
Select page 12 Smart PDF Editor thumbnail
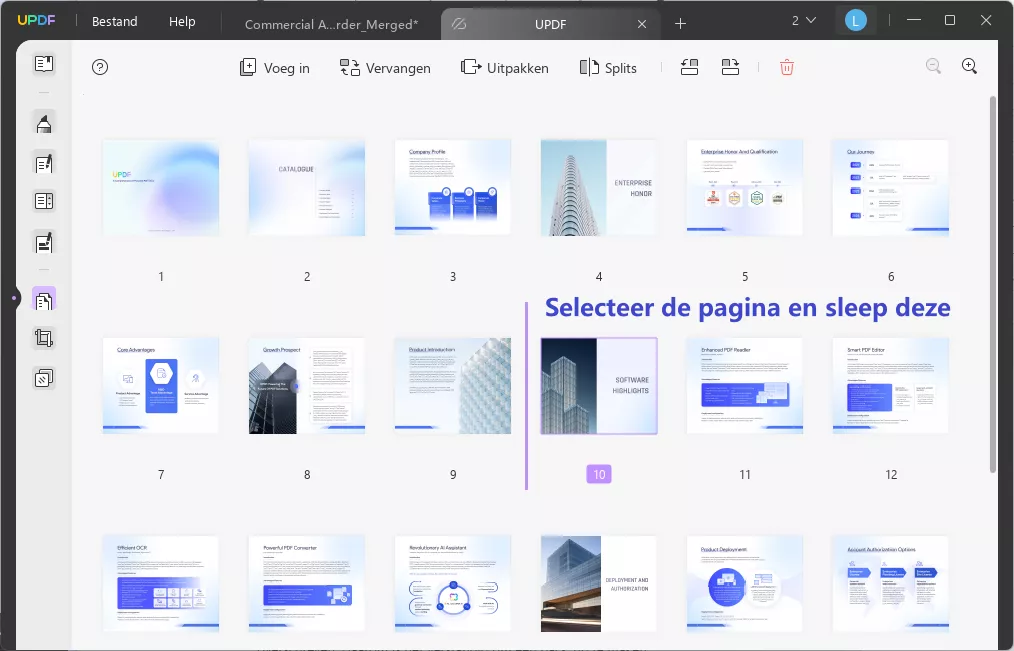pos(891,385)
